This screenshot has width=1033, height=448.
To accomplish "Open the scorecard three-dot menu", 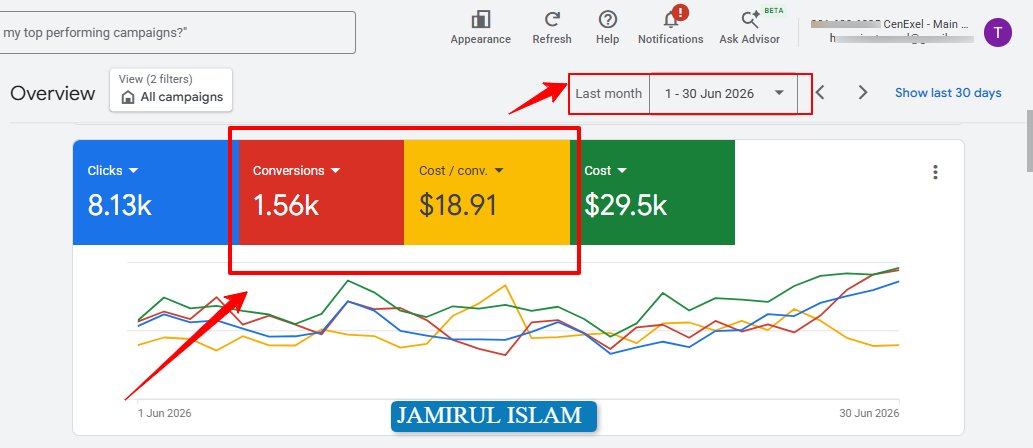I will coord(935,173).
